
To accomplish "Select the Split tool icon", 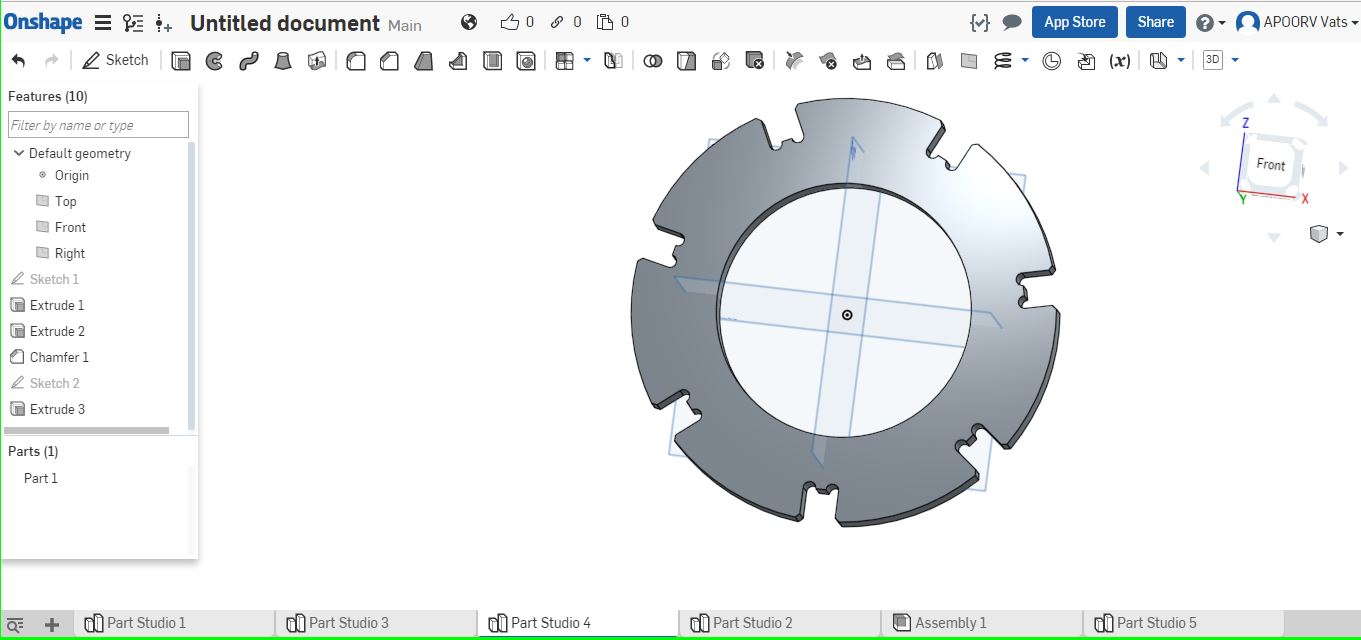I will [686, 61].
